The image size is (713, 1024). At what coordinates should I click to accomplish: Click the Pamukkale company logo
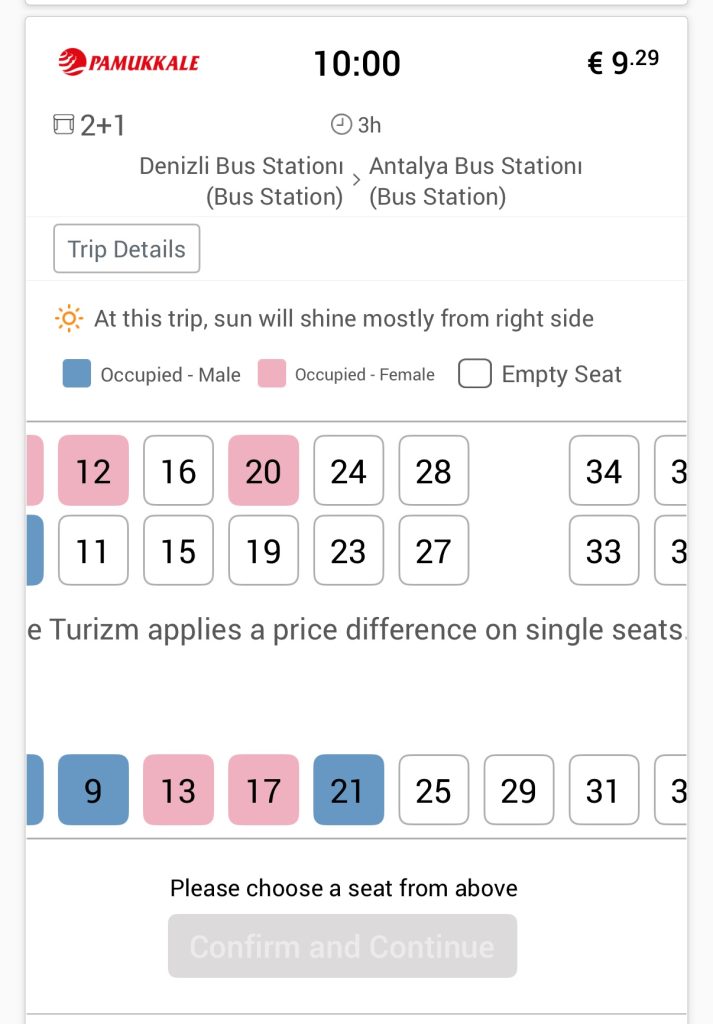pos(129,63)
